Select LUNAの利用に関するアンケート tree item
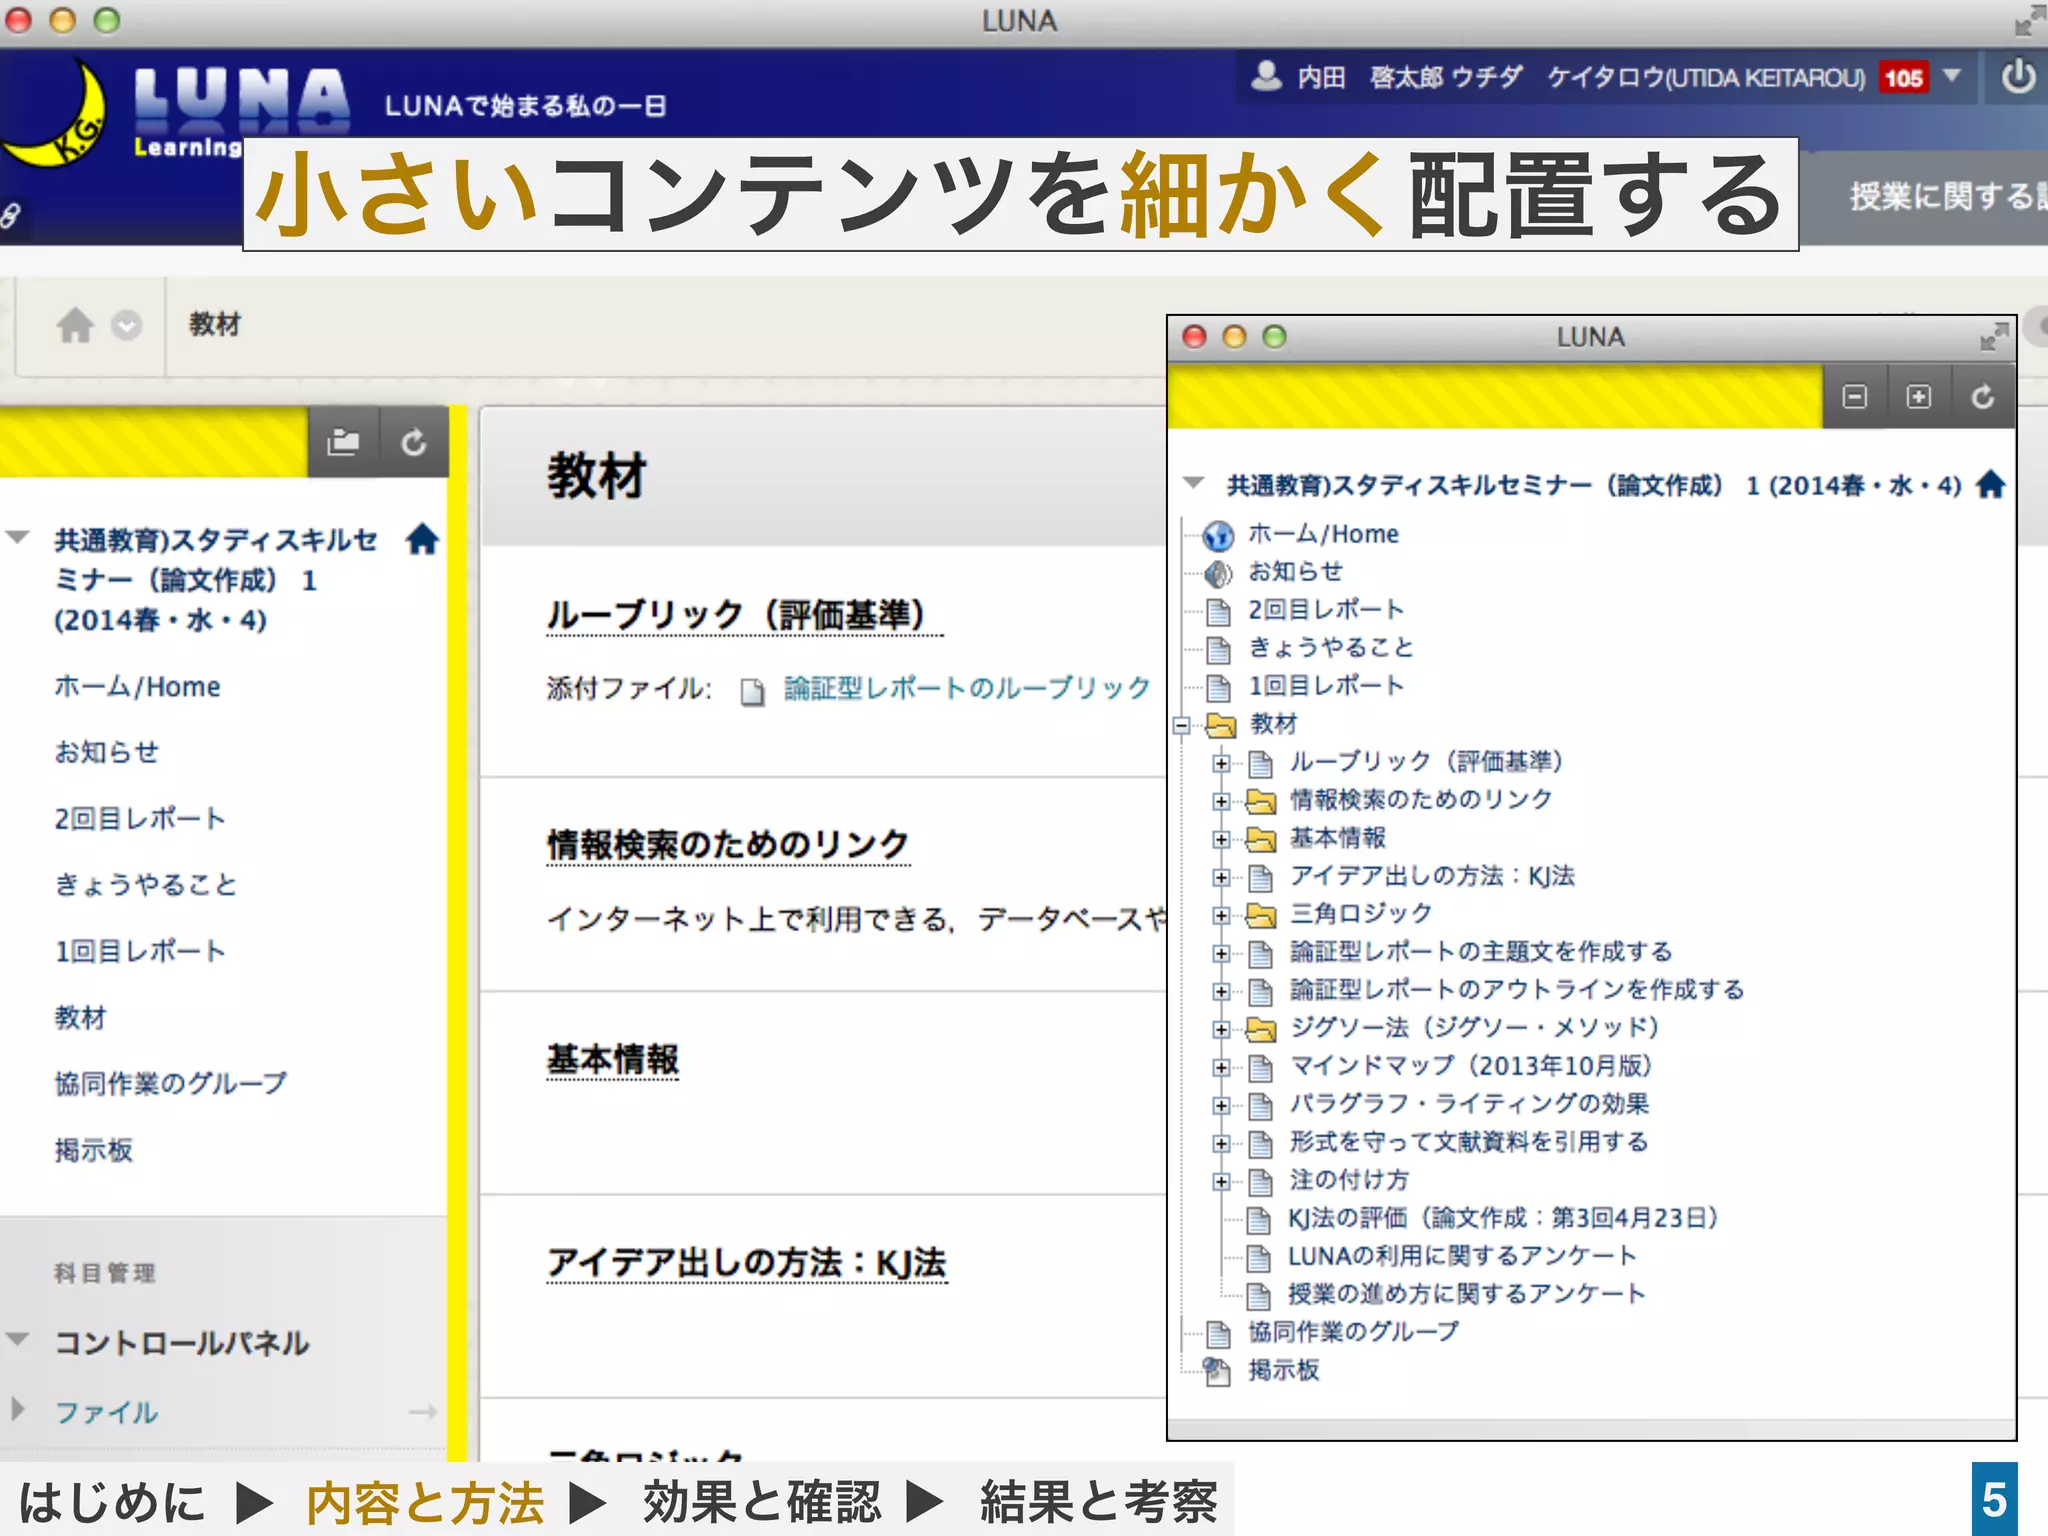 [1462, 1256]
